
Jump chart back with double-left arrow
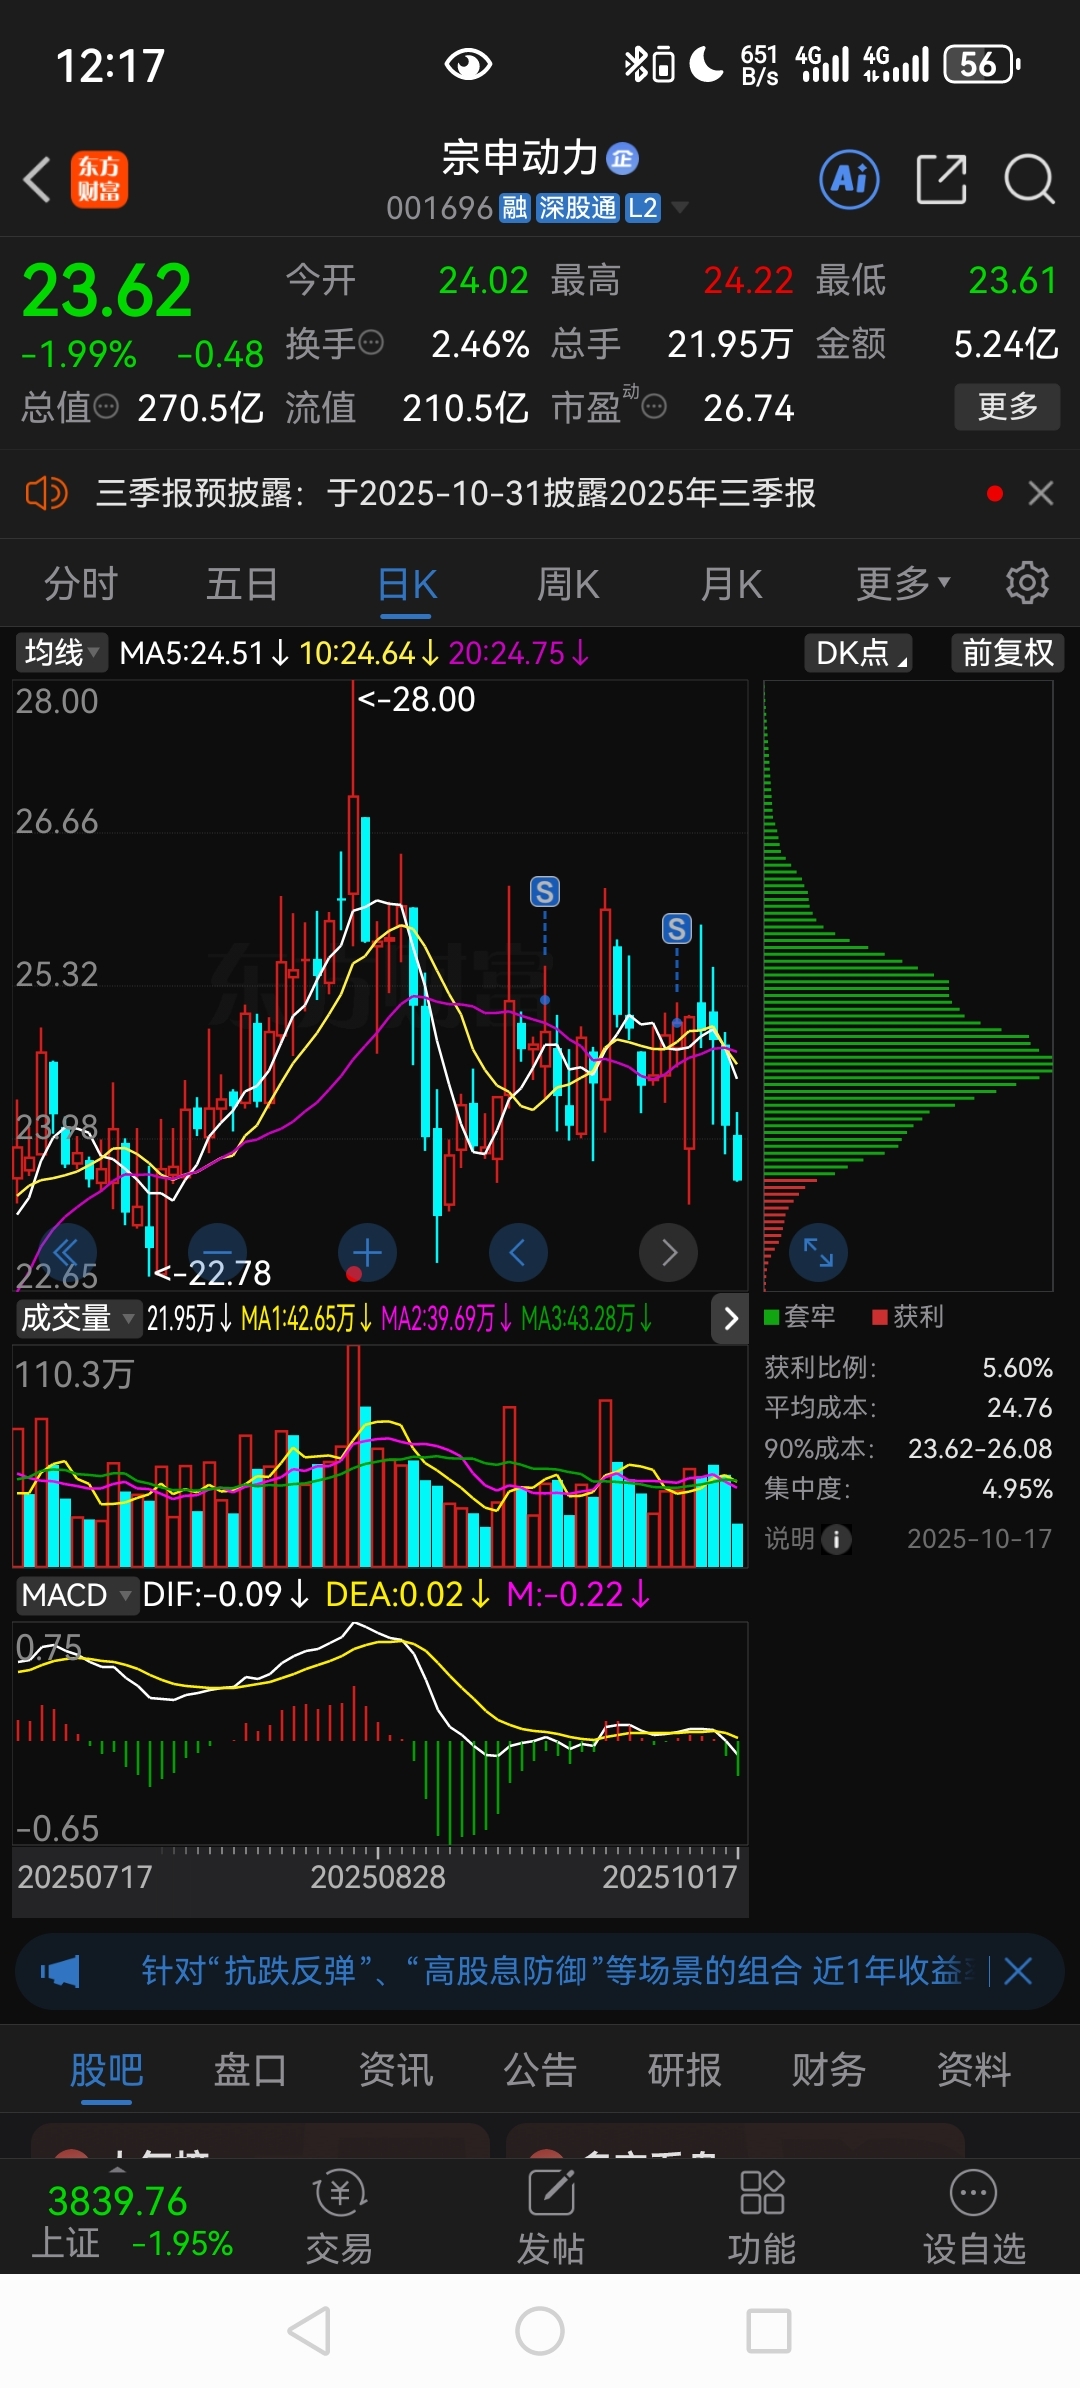66,1252
